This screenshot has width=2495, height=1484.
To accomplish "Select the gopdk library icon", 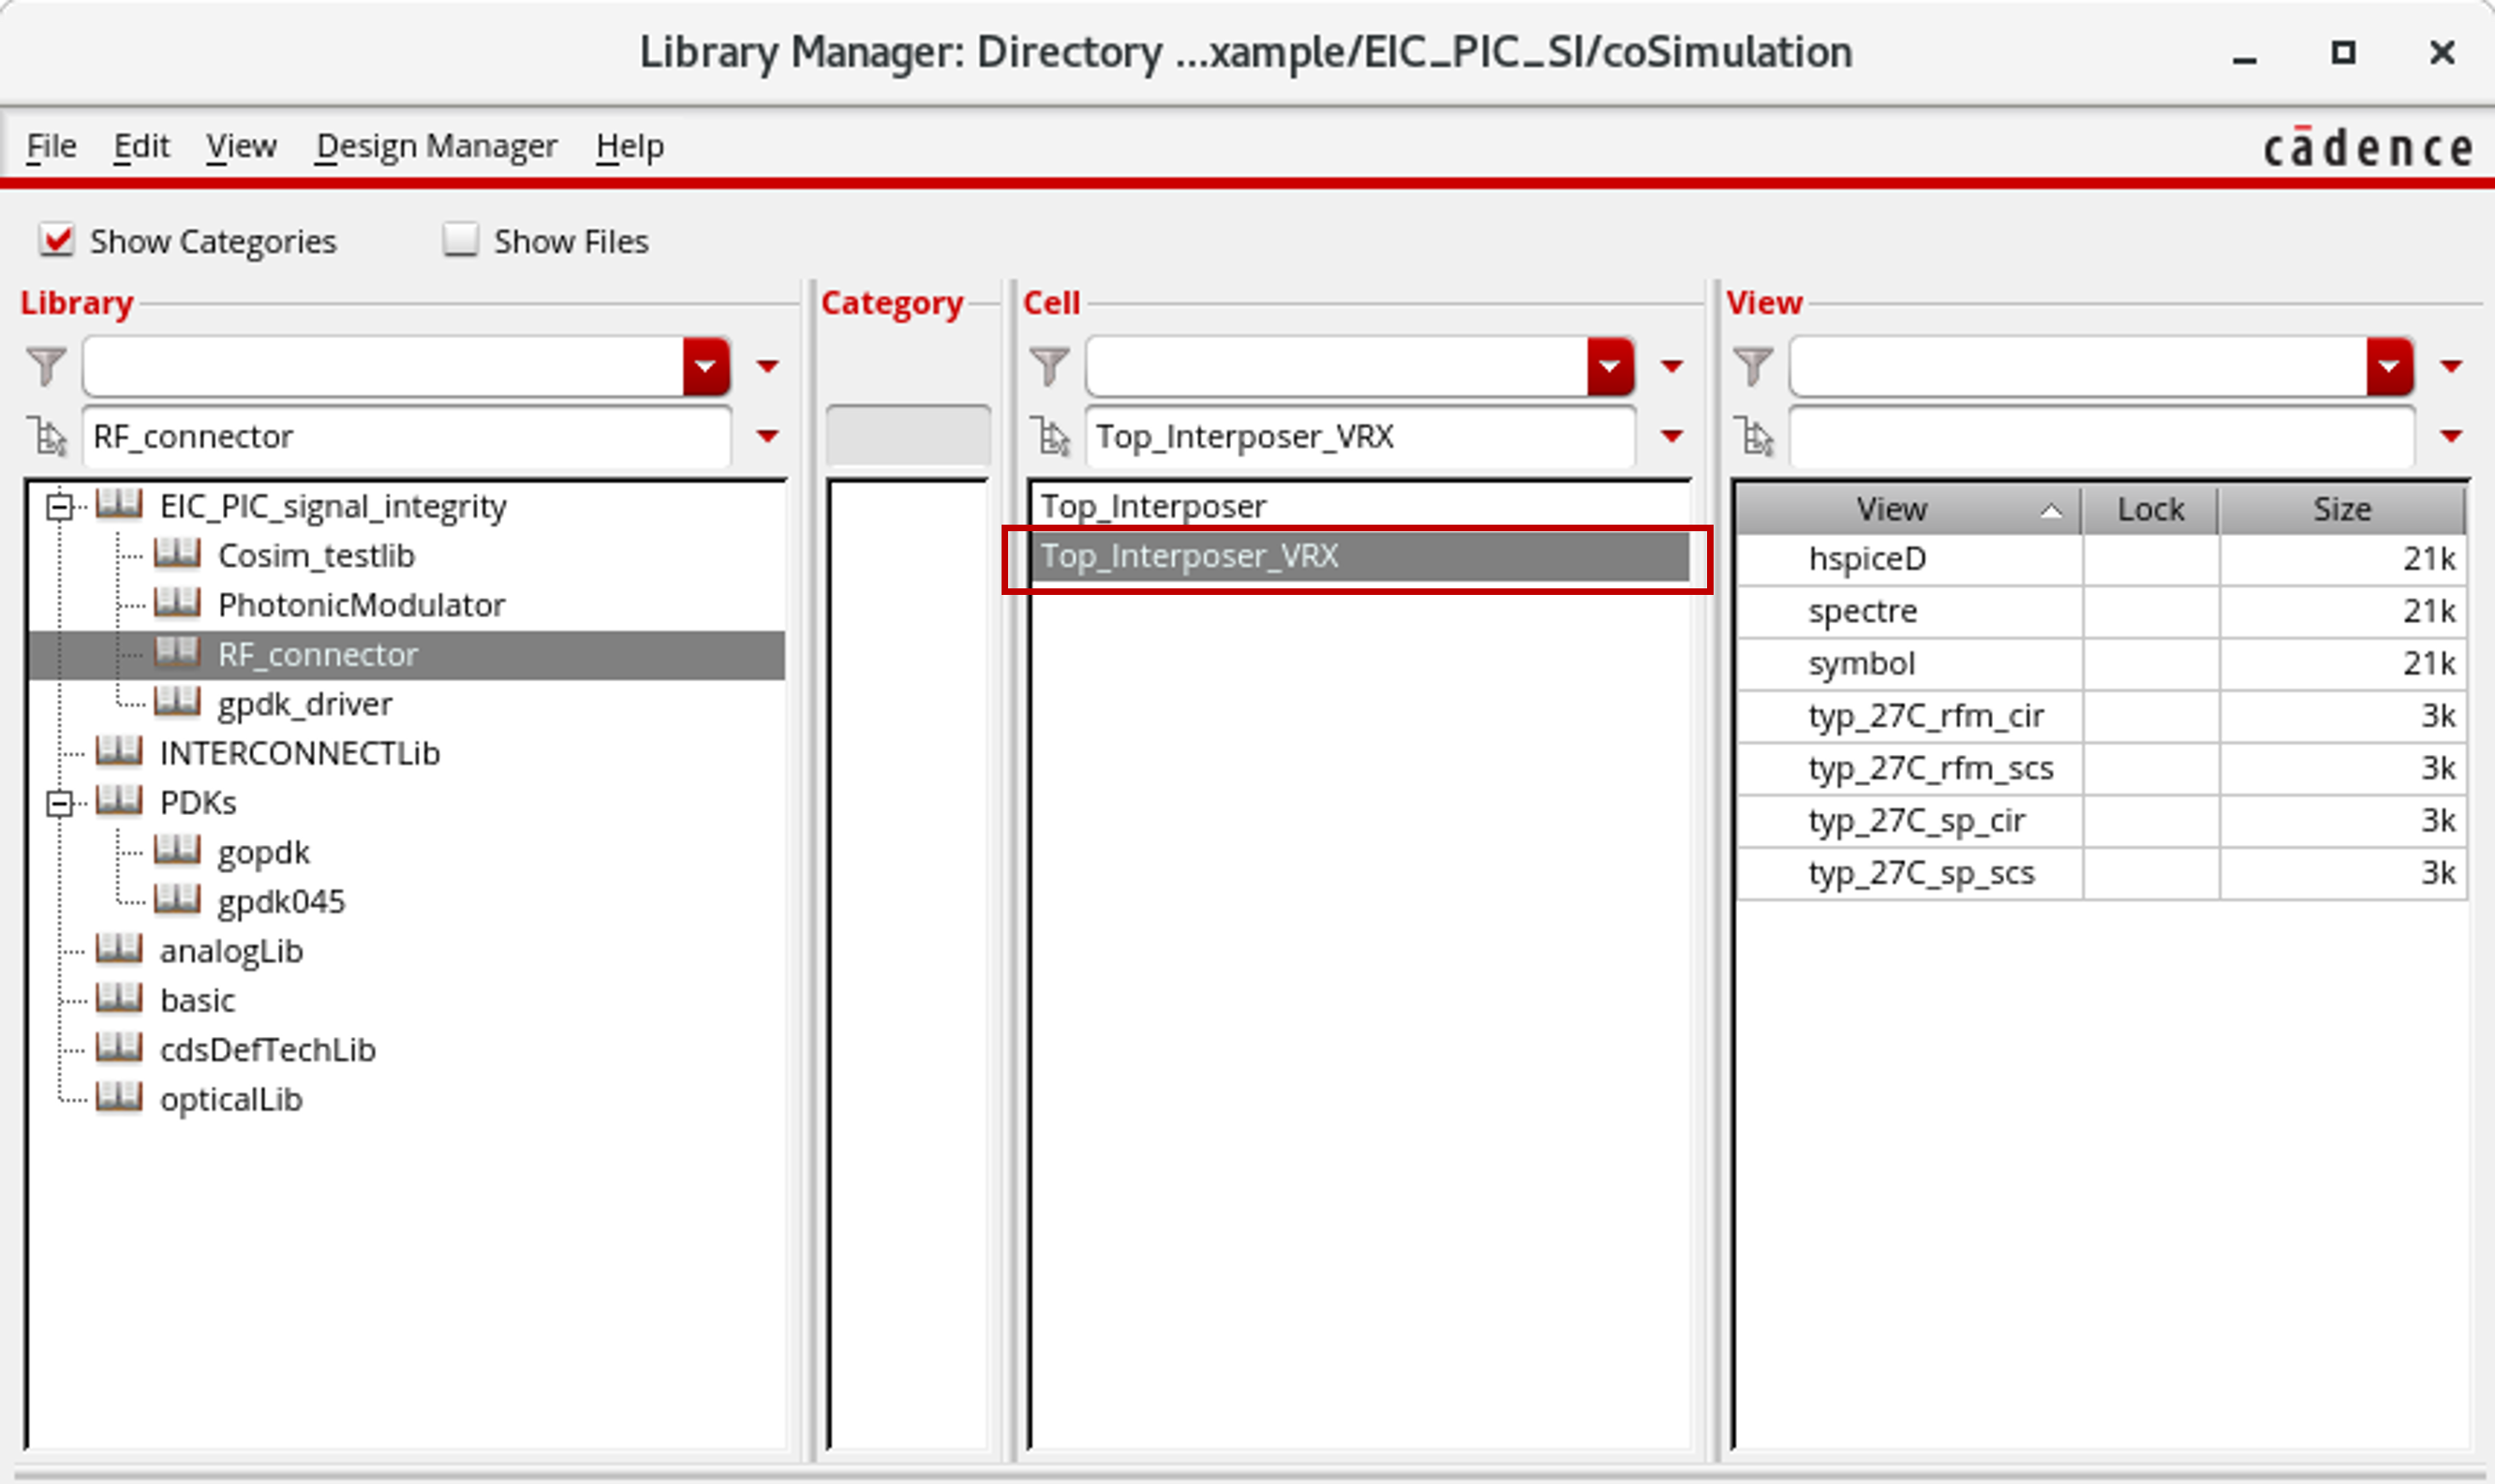I will (178, 849).
